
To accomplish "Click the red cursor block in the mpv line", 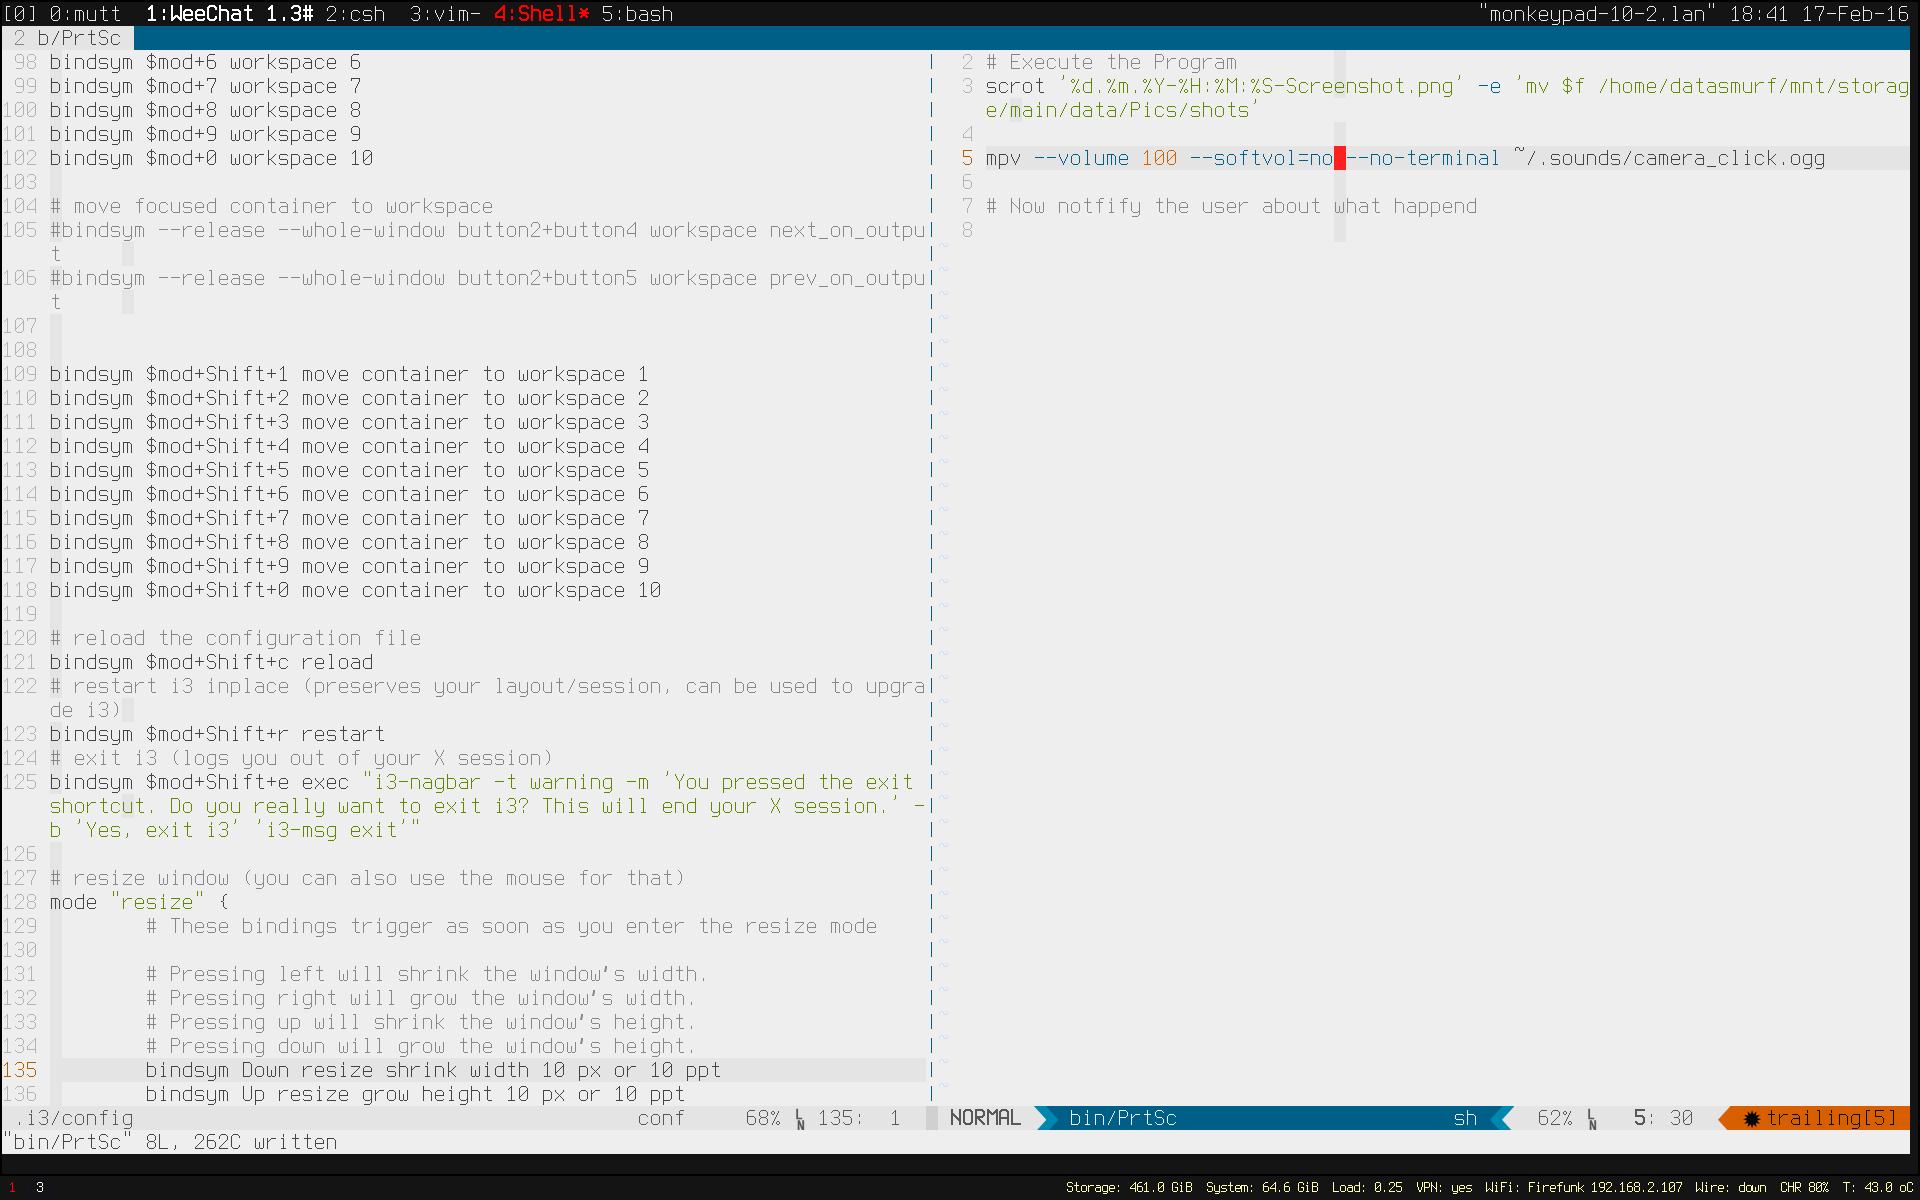I will tap(1340, 158).
